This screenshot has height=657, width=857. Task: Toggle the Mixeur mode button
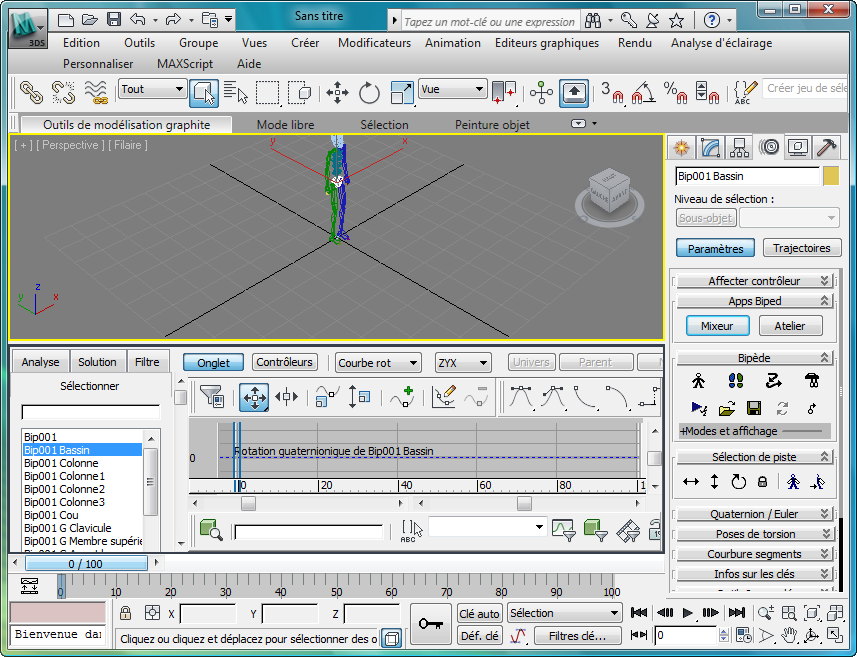(716, 326)
